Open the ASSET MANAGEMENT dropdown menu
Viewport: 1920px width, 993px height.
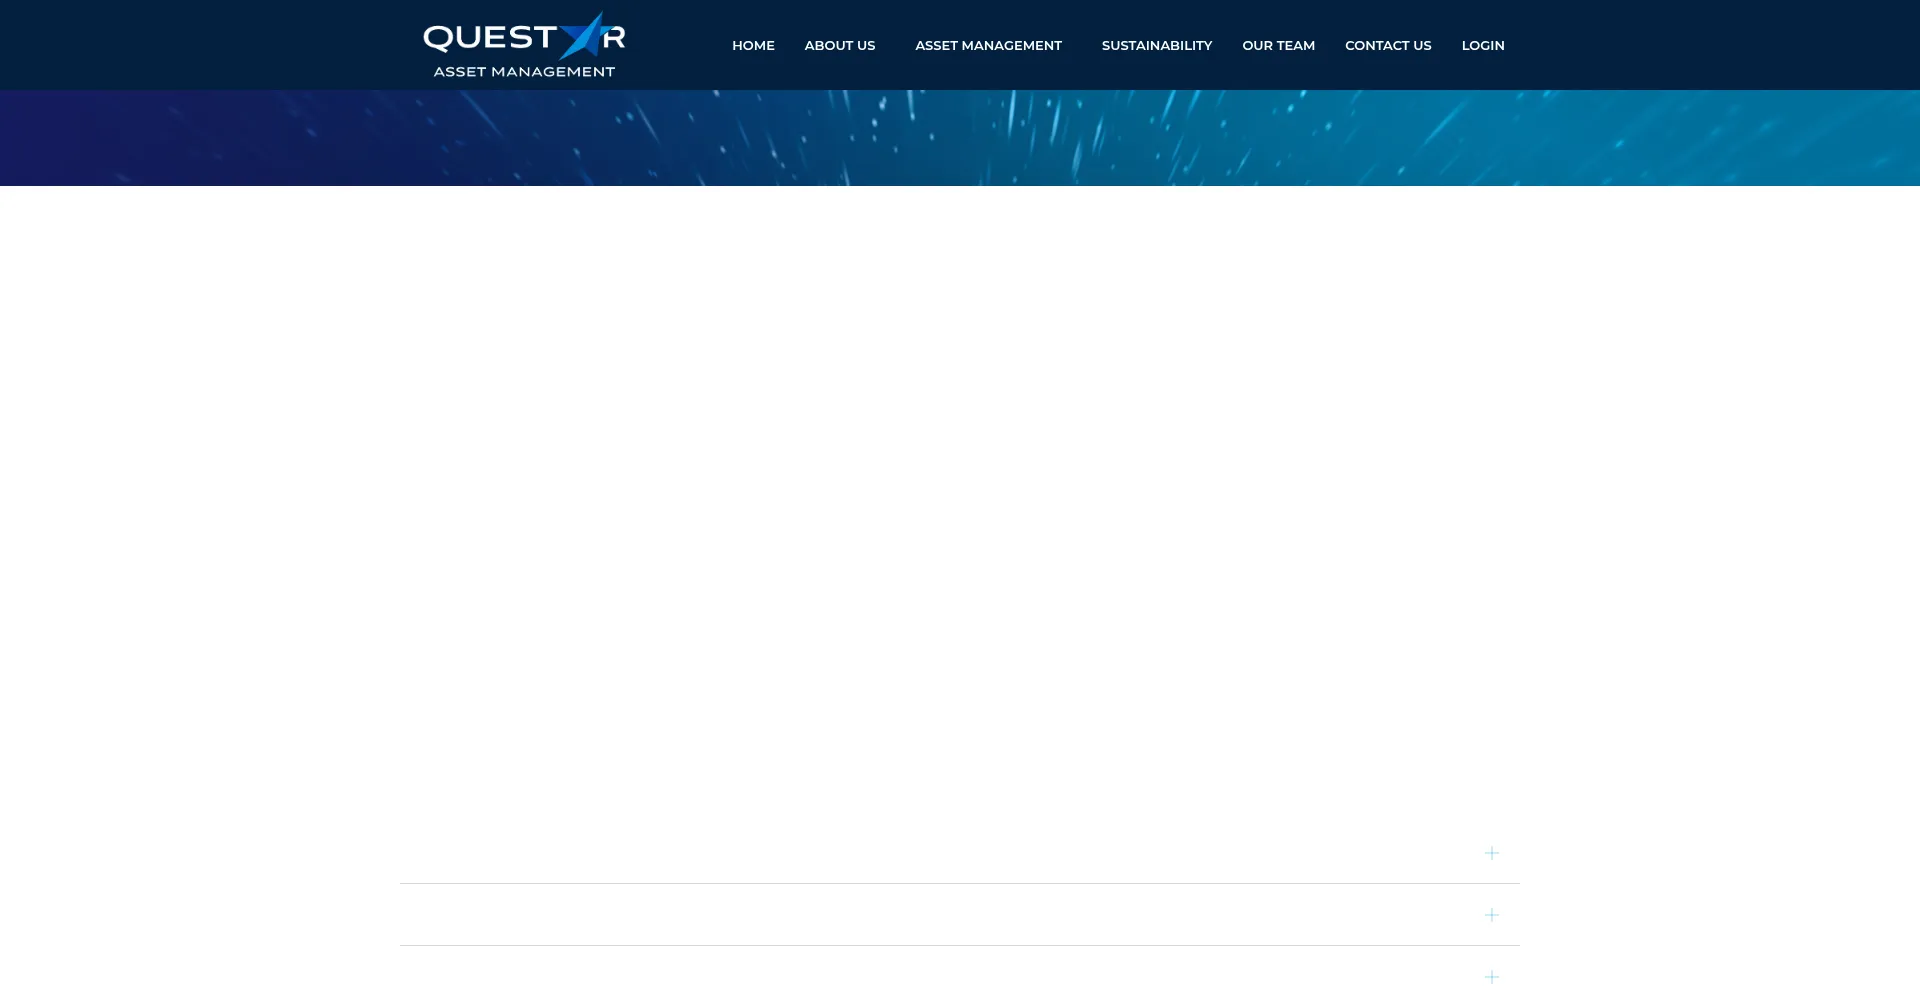(988, 45)
